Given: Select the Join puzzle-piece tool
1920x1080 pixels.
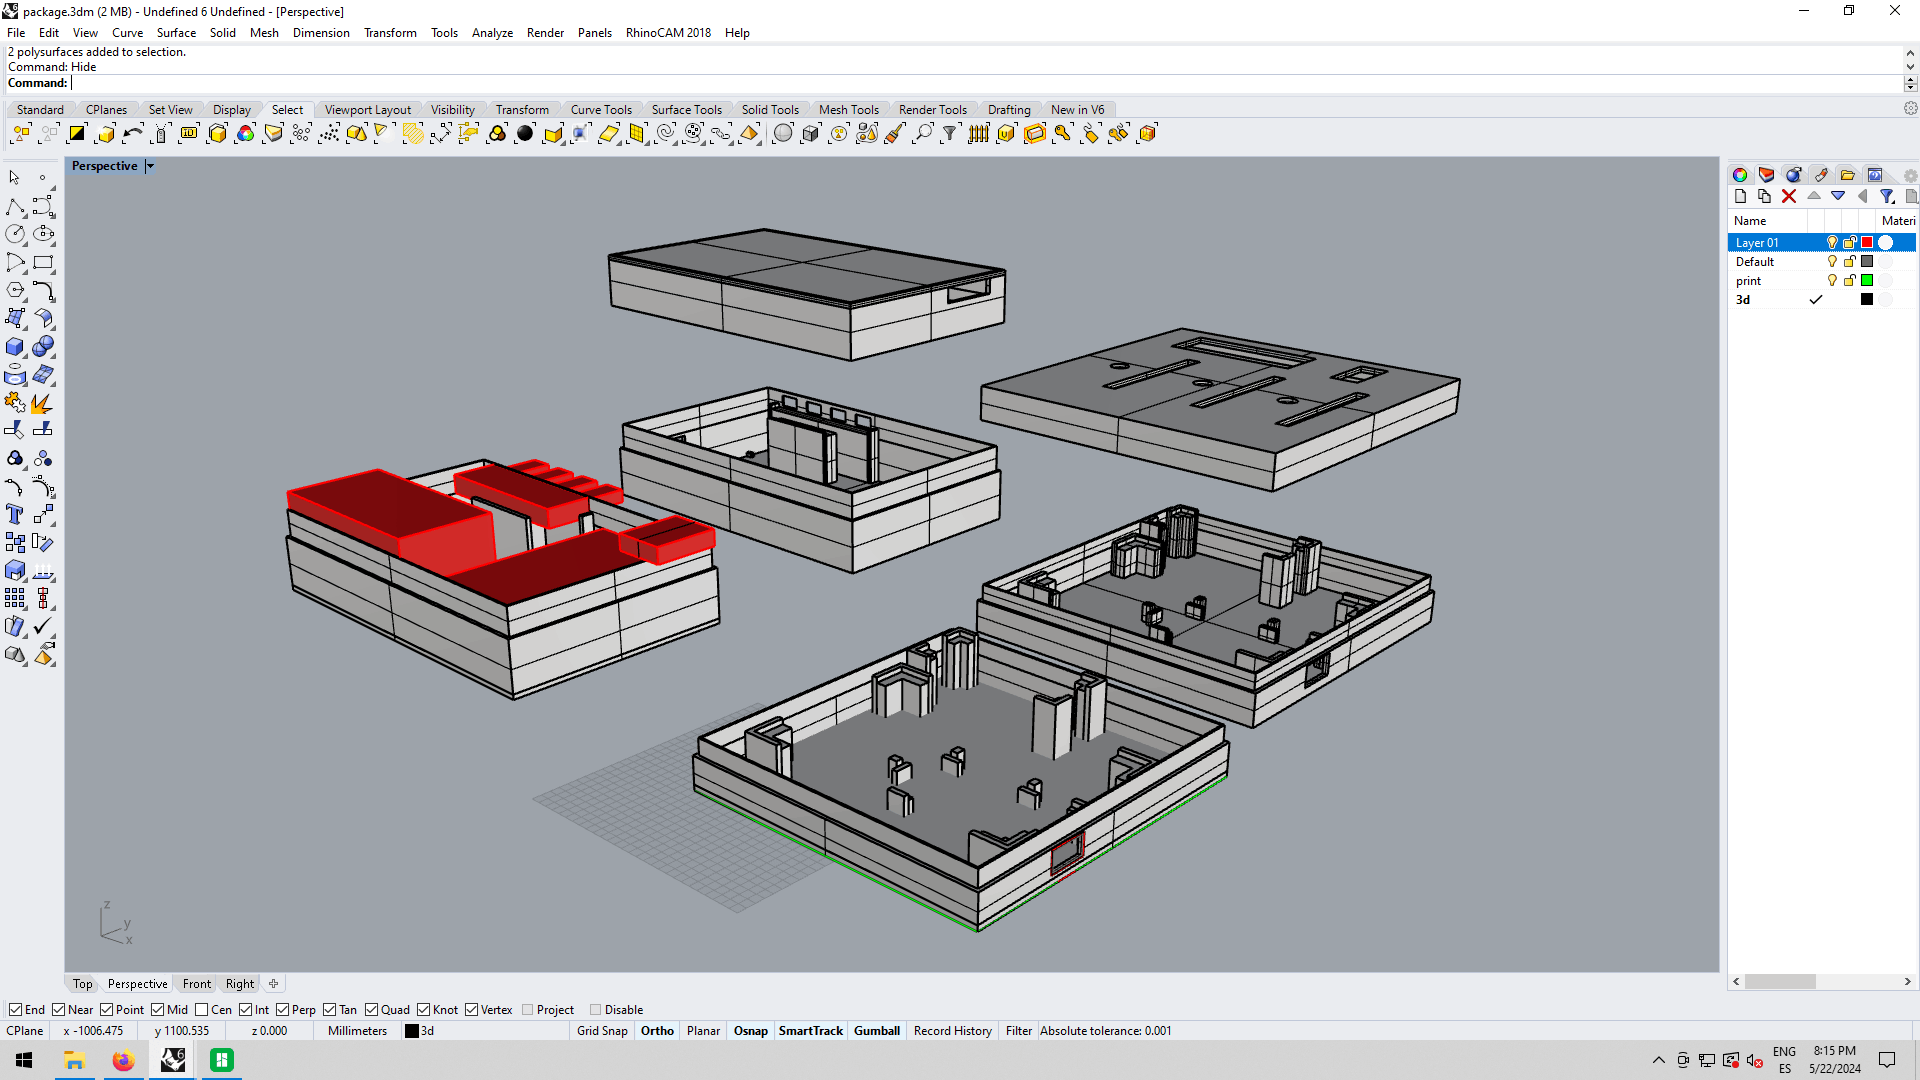Looking at the screenshot, I should point(15,403).
